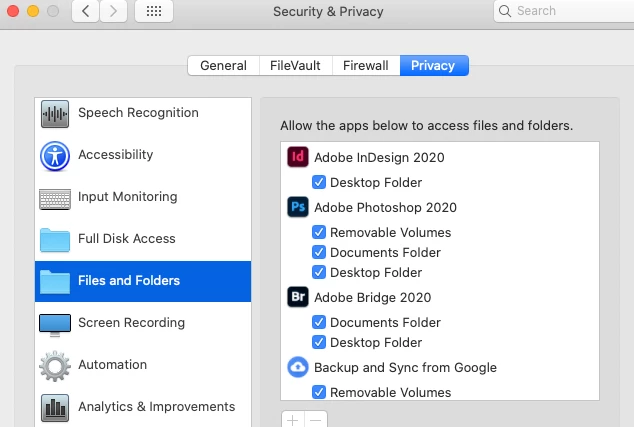Viewport: 634px width, 427px height.
Task: Go forward with the right arrow button
Action: [x=114, y=11]
